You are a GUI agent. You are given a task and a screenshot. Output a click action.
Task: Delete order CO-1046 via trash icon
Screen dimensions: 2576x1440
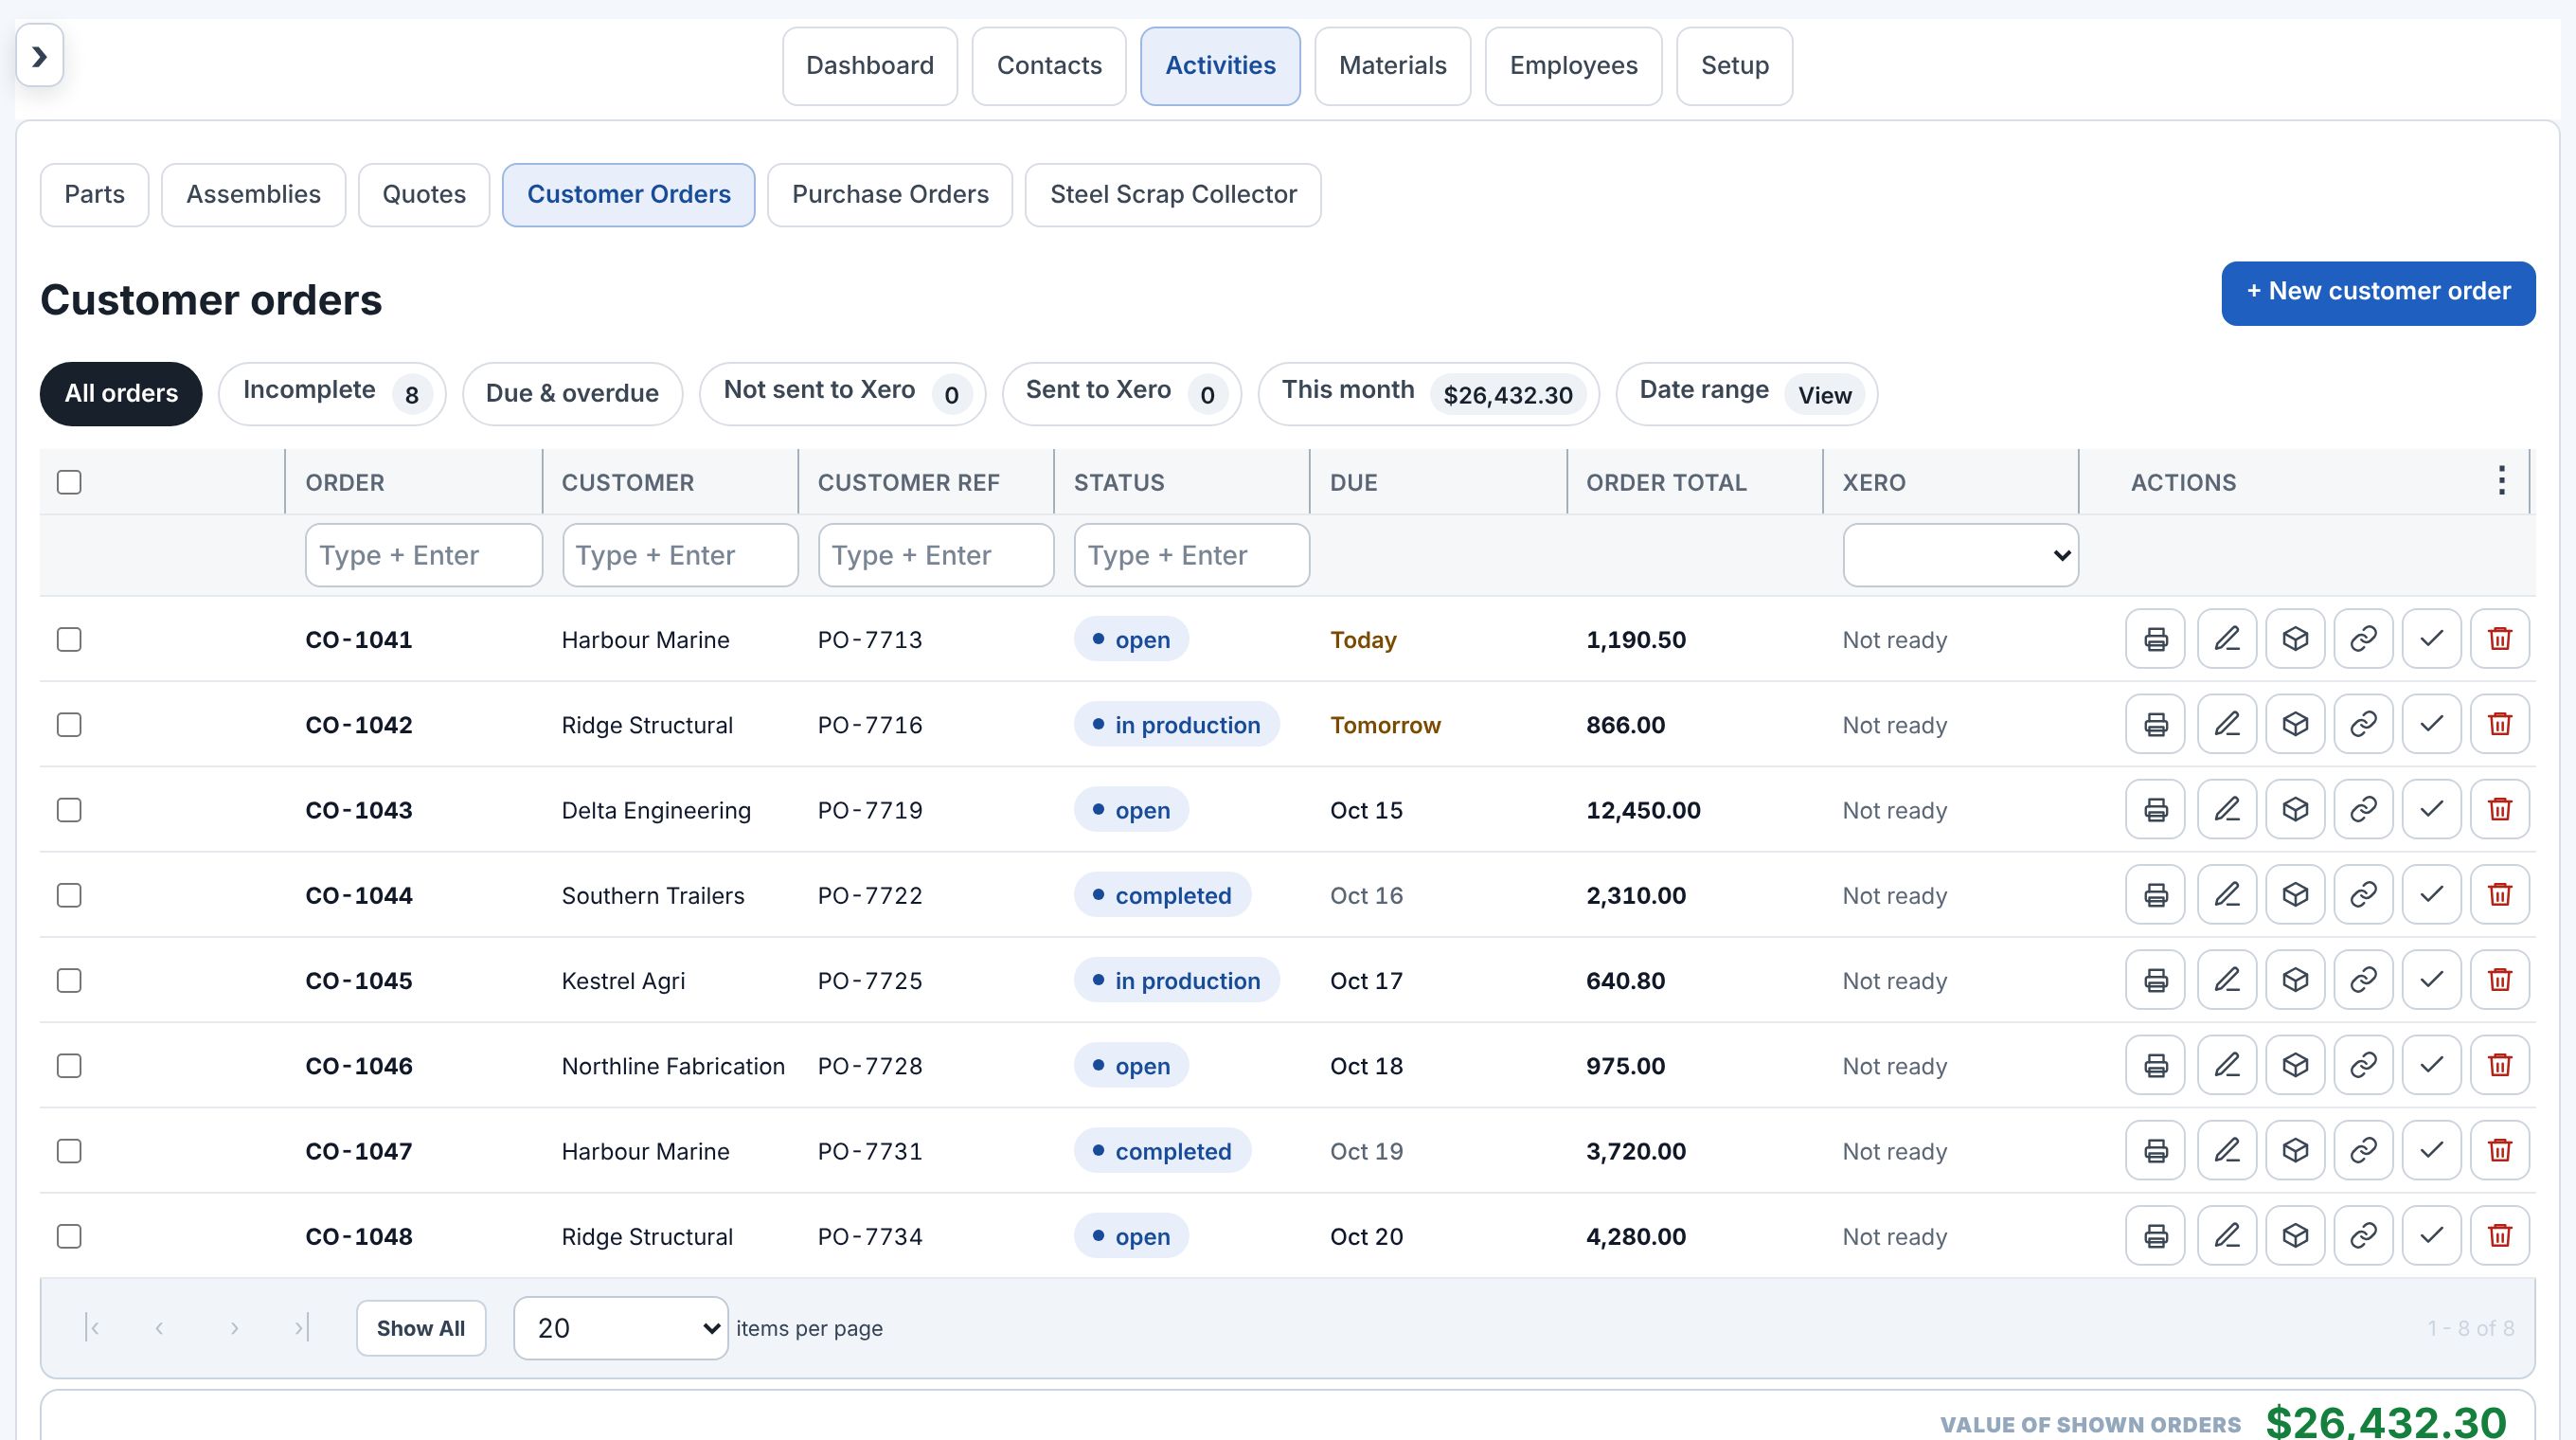click(x=2500, y=1065)
